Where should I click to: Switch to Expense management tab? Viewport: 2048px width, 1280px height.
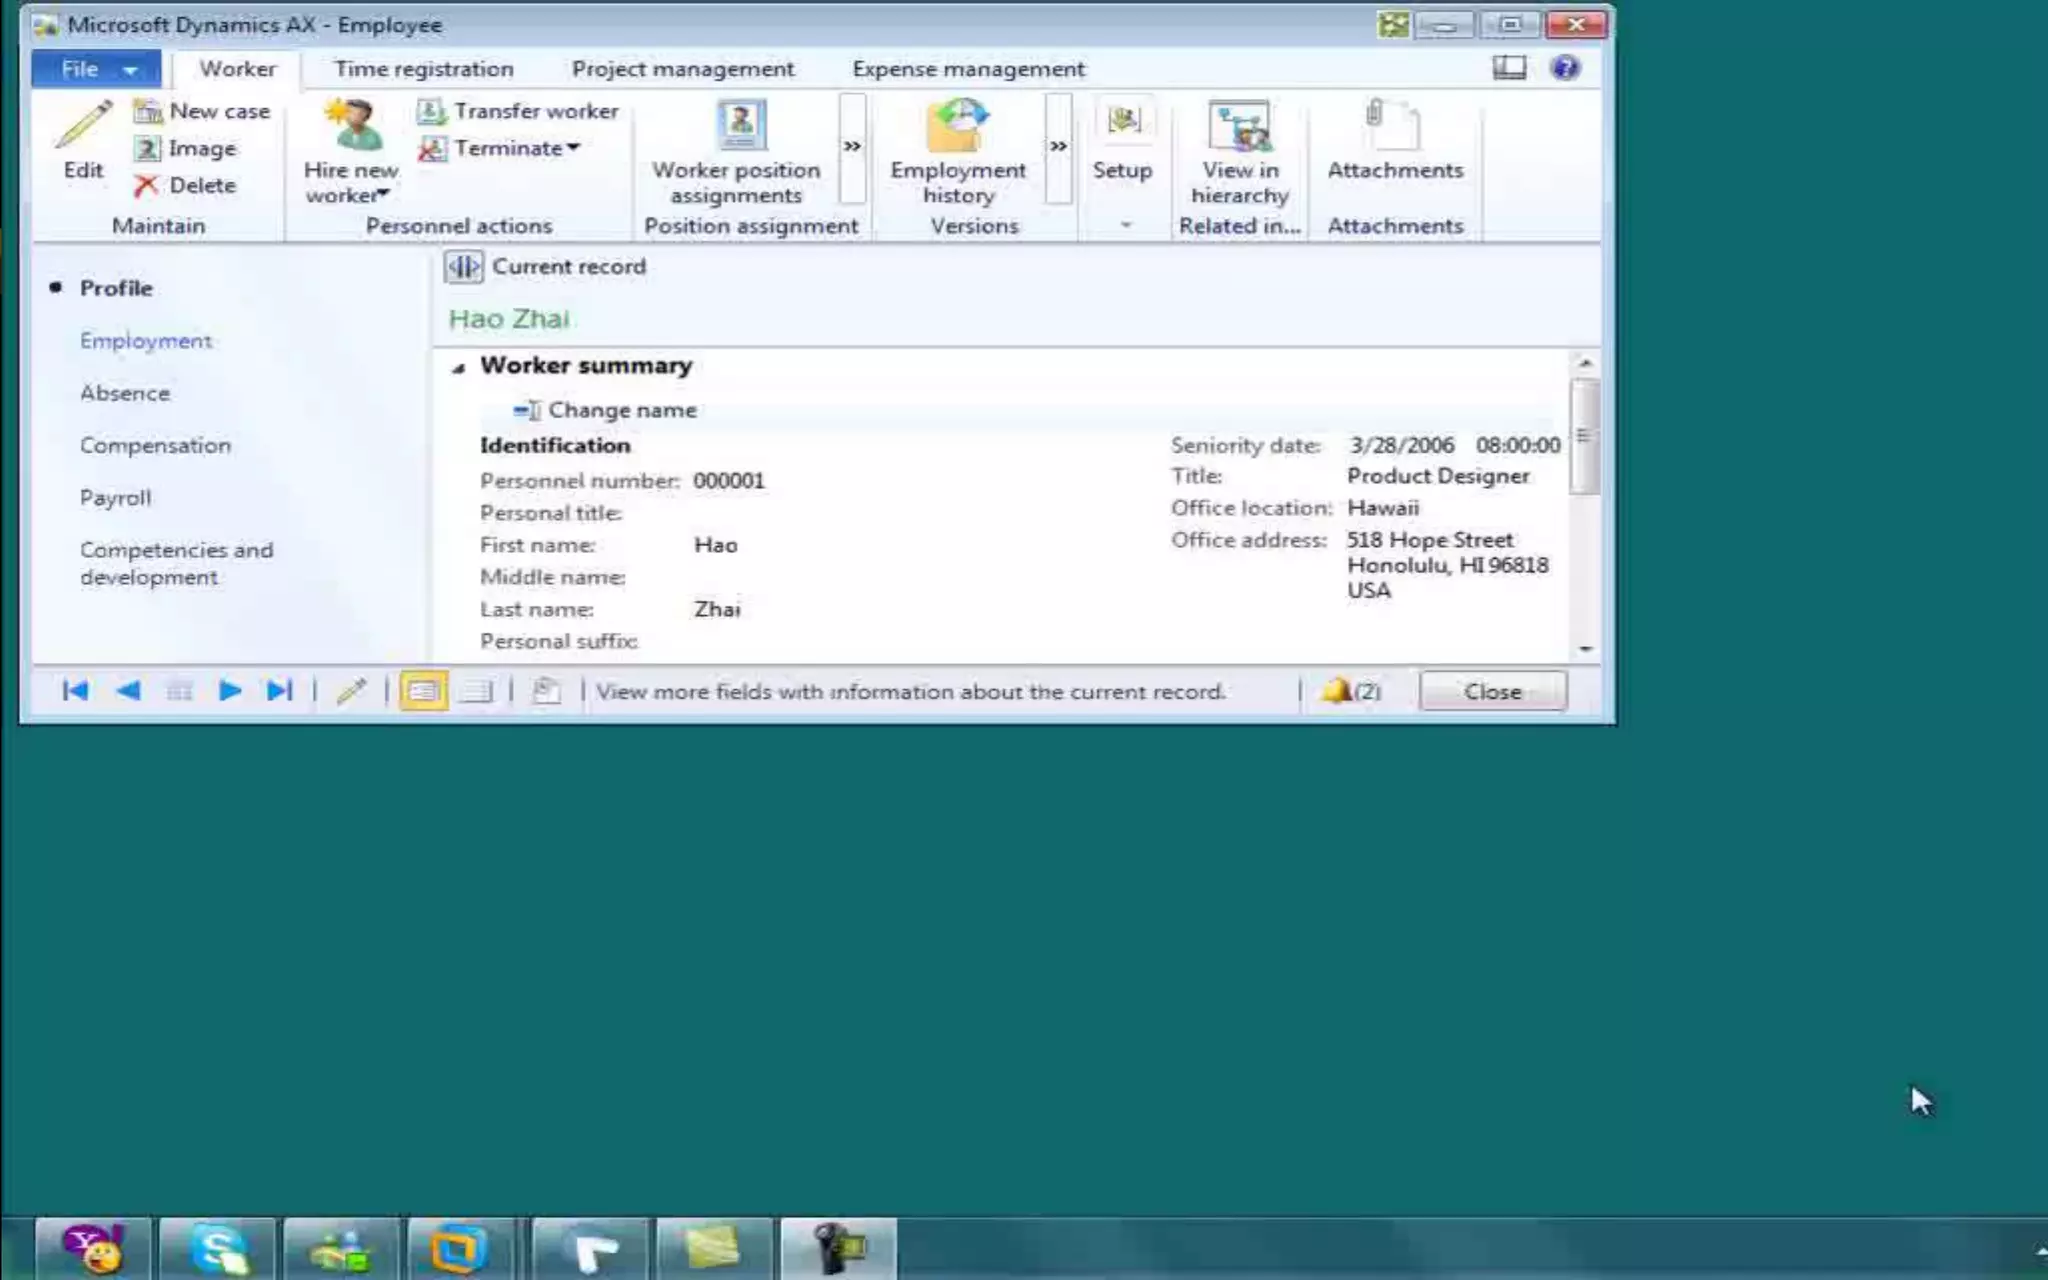coord(968,69)
